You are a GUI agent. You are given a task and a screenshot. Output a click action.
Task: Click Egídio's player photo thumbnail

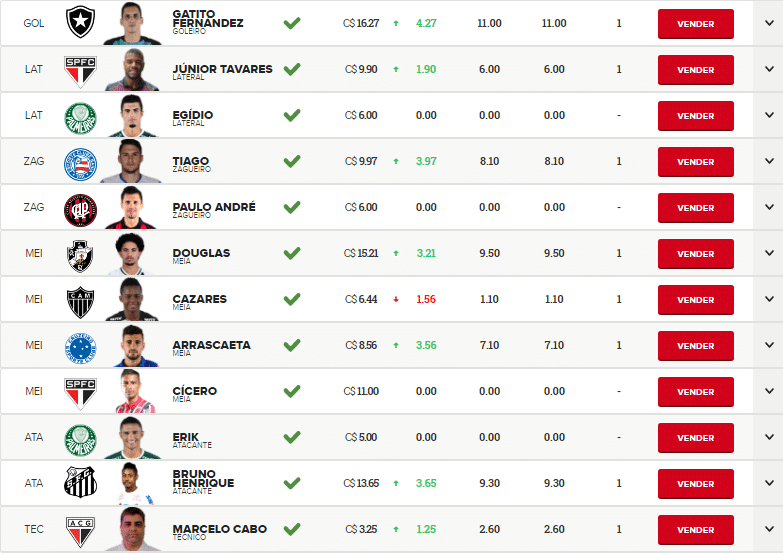[131, 115]
